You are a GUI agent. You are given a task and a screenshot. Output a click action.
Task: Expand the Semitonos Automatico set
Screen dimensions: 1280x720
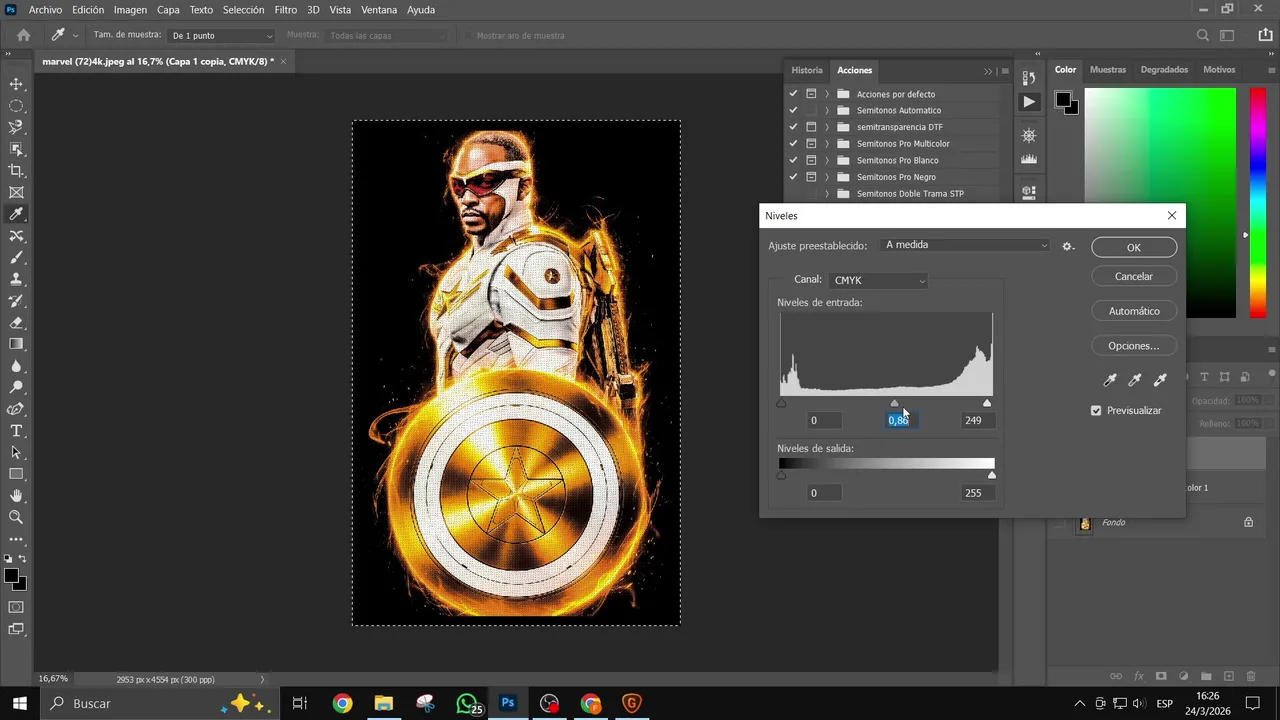point(827,110)
